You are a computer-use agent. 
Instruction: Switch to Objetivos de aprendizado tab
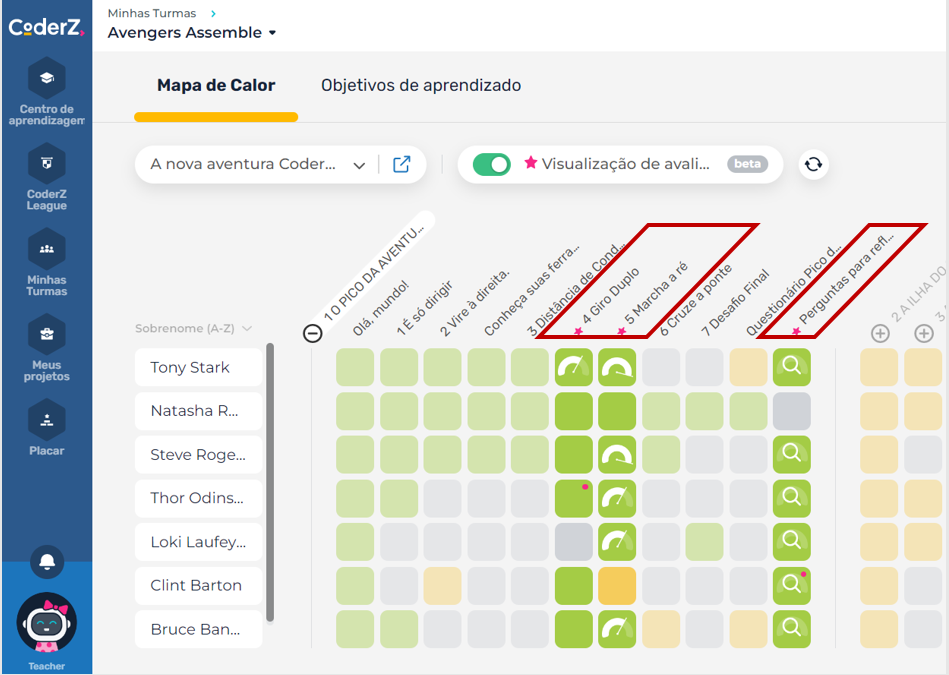pyautogui.click(x=421, y=86)
